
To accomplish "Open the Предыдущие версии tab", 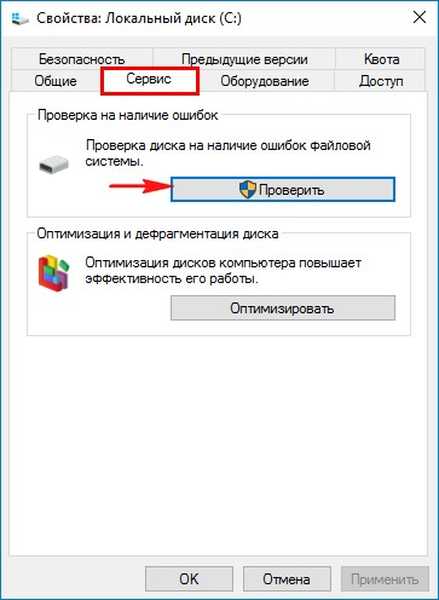I will point(244,59).
